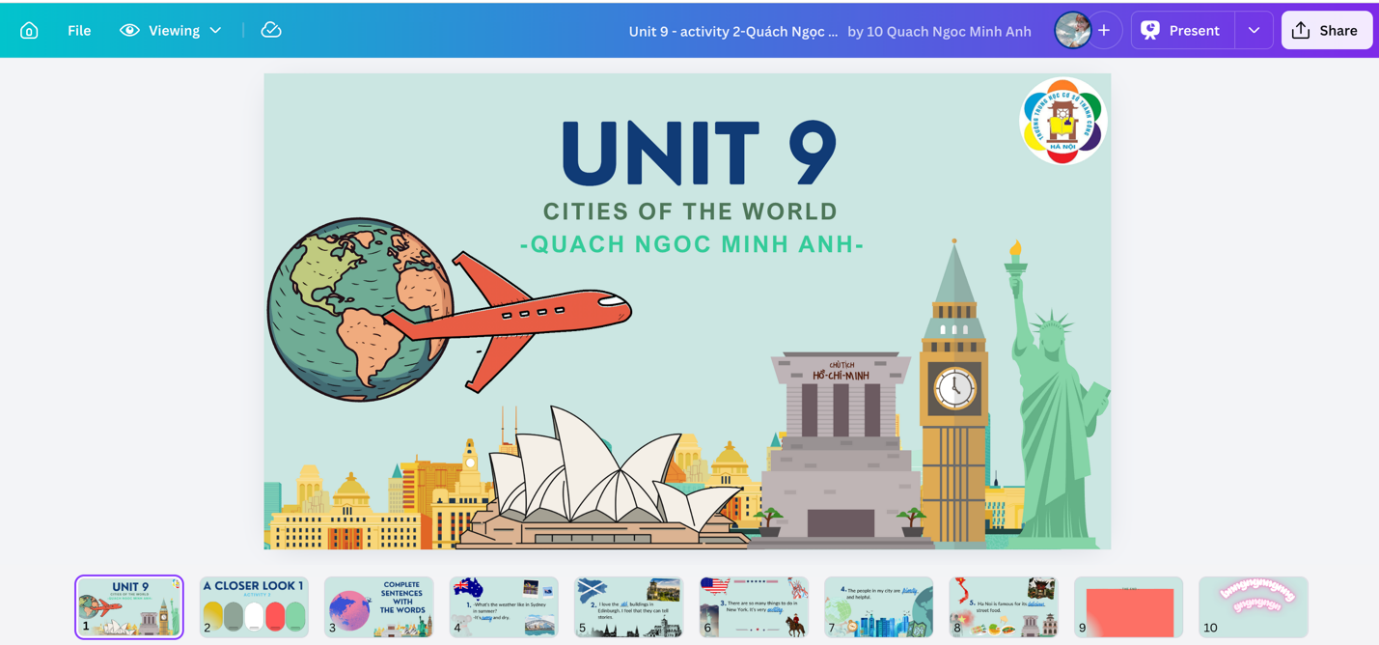This screenshot has height=645, width=1379.
Task: Click the document title in the header
Action: pos(733,31)
